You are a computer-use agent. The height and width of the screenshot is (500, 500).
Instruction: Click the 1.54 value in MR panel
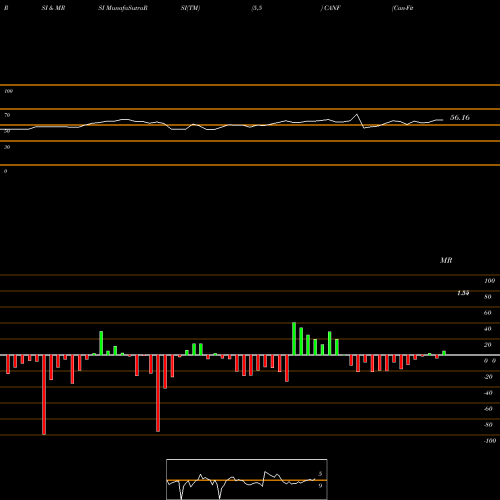[463, 293]
